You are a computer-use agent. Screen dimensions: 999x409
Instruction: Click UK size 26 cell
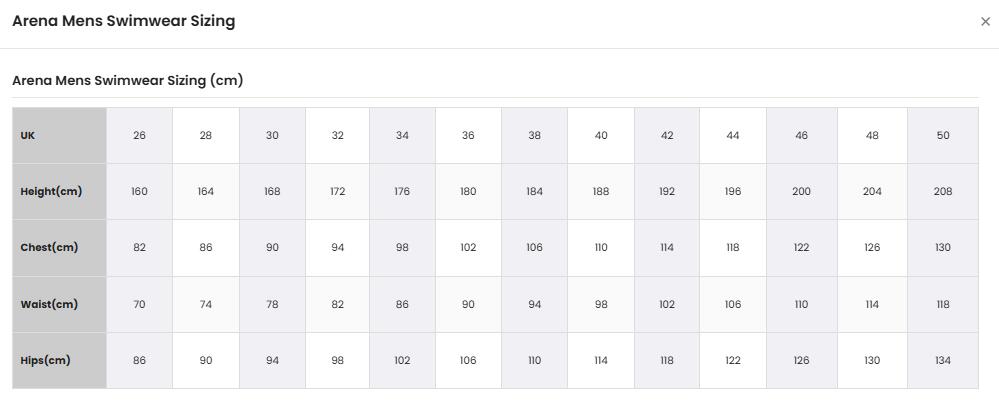140,135
